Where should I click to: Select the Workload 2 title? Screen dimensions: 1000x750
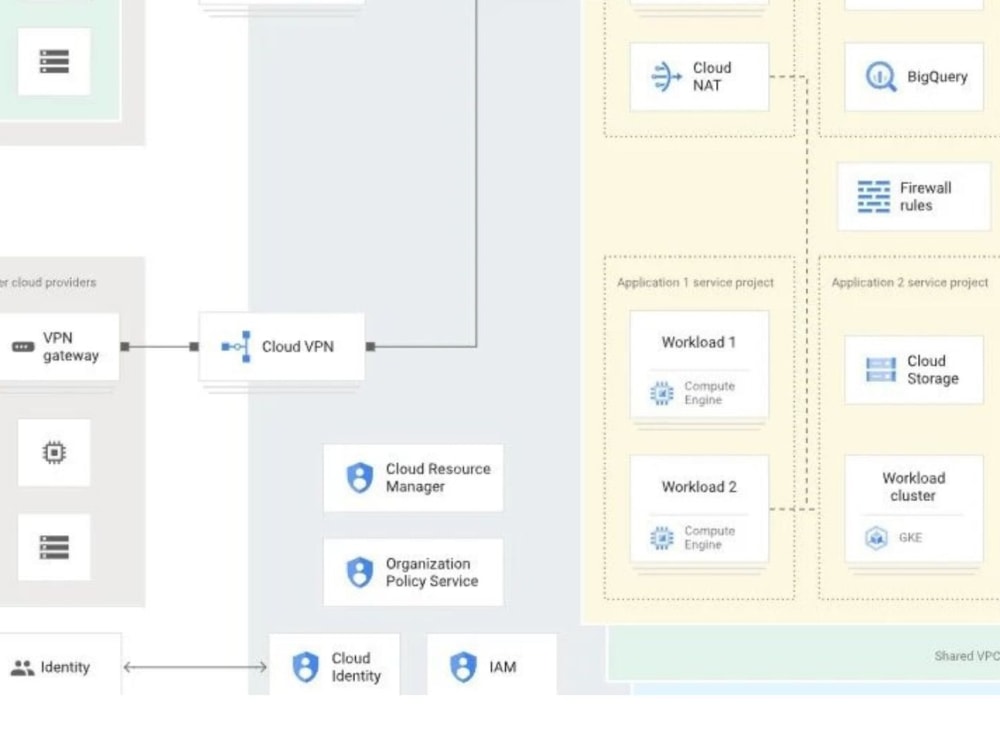[x=699, y=487]
